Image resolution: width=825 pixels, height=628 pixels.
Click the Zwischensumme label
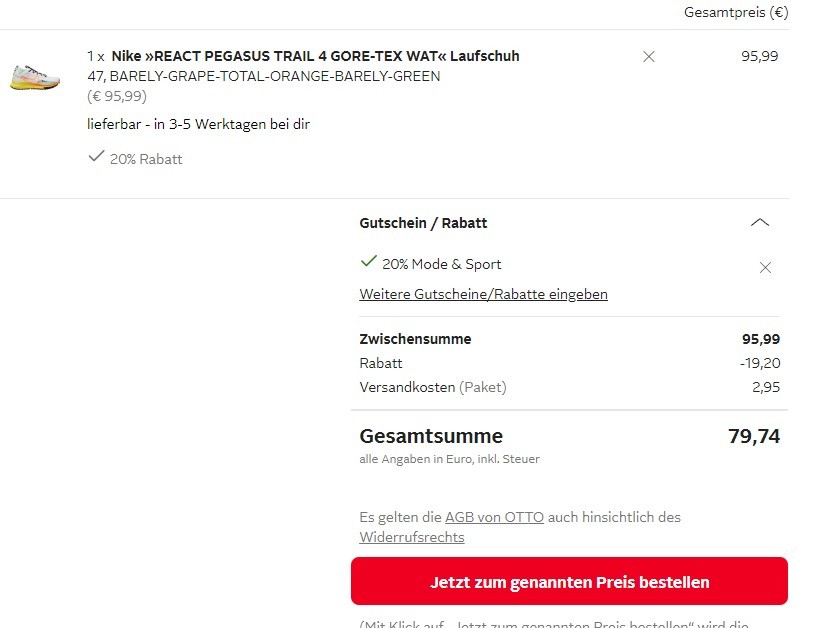415,339
